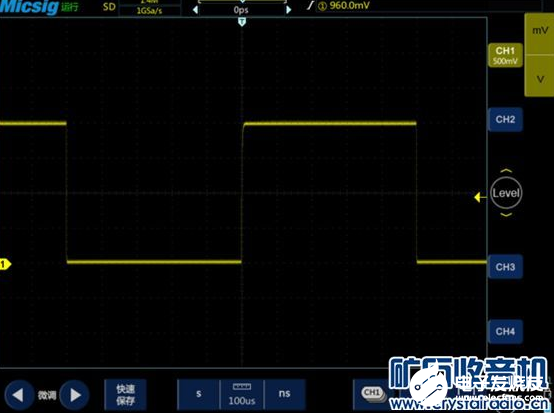
Task: Enable channel CH3
Action: (x=505, y=267)
